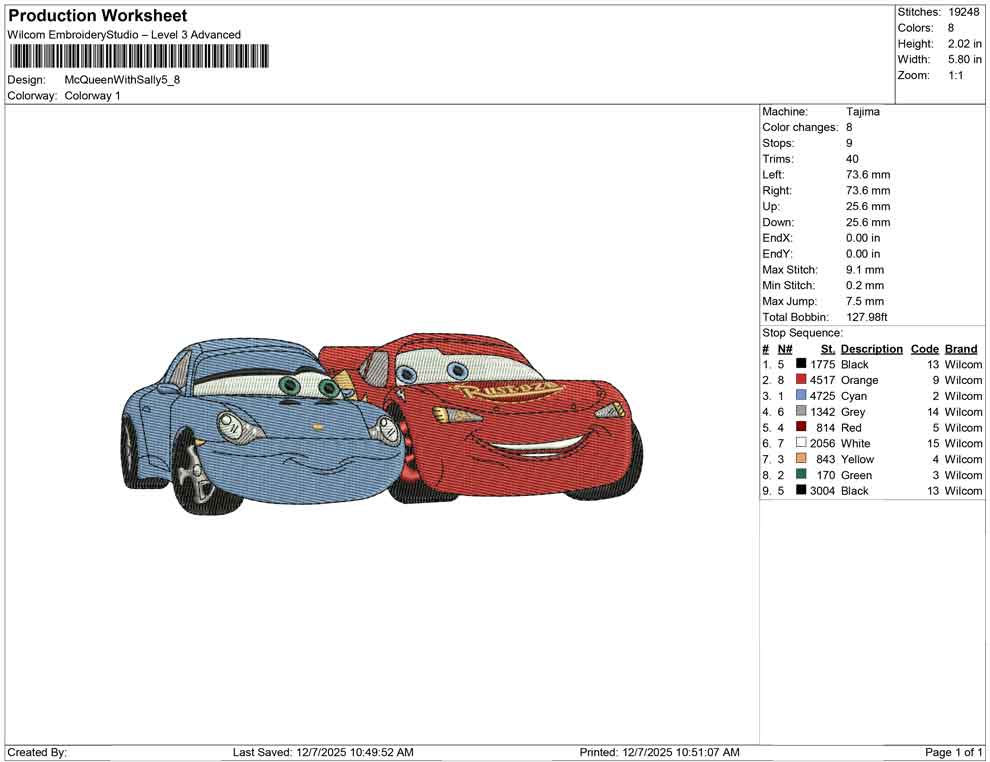Viewport: 990px width, 762px height.
Task: Click the Machine value 'Tajima'
Action: (x=862, y=111)
